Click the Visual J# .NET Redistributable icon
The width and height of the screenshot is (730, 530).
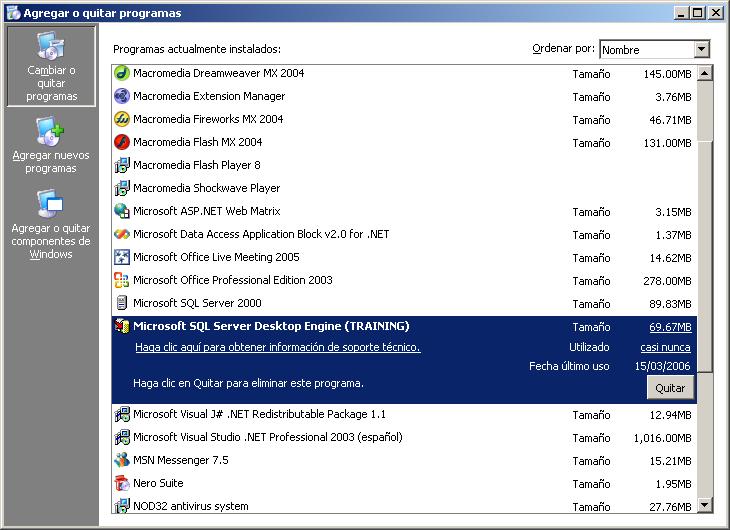[122, 414]
